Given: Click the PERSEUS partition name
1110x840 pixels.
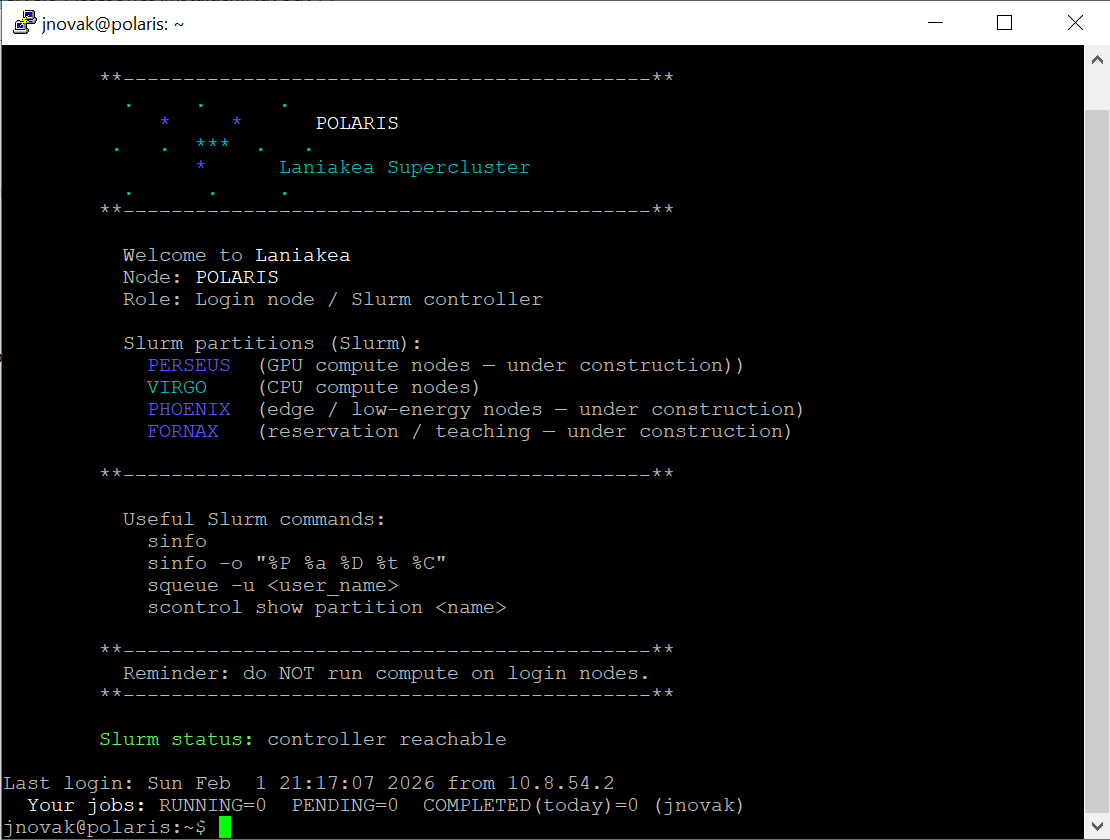Looking at the screenshot, I should tap(189, 365).
